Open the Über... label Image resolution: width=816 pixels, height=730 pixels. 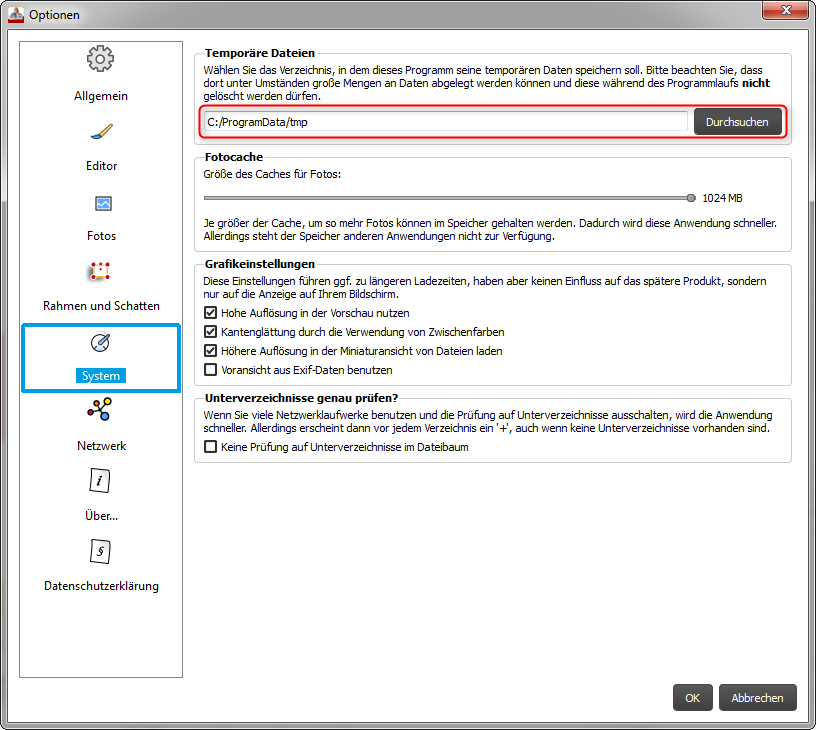(x=101, y=516)
